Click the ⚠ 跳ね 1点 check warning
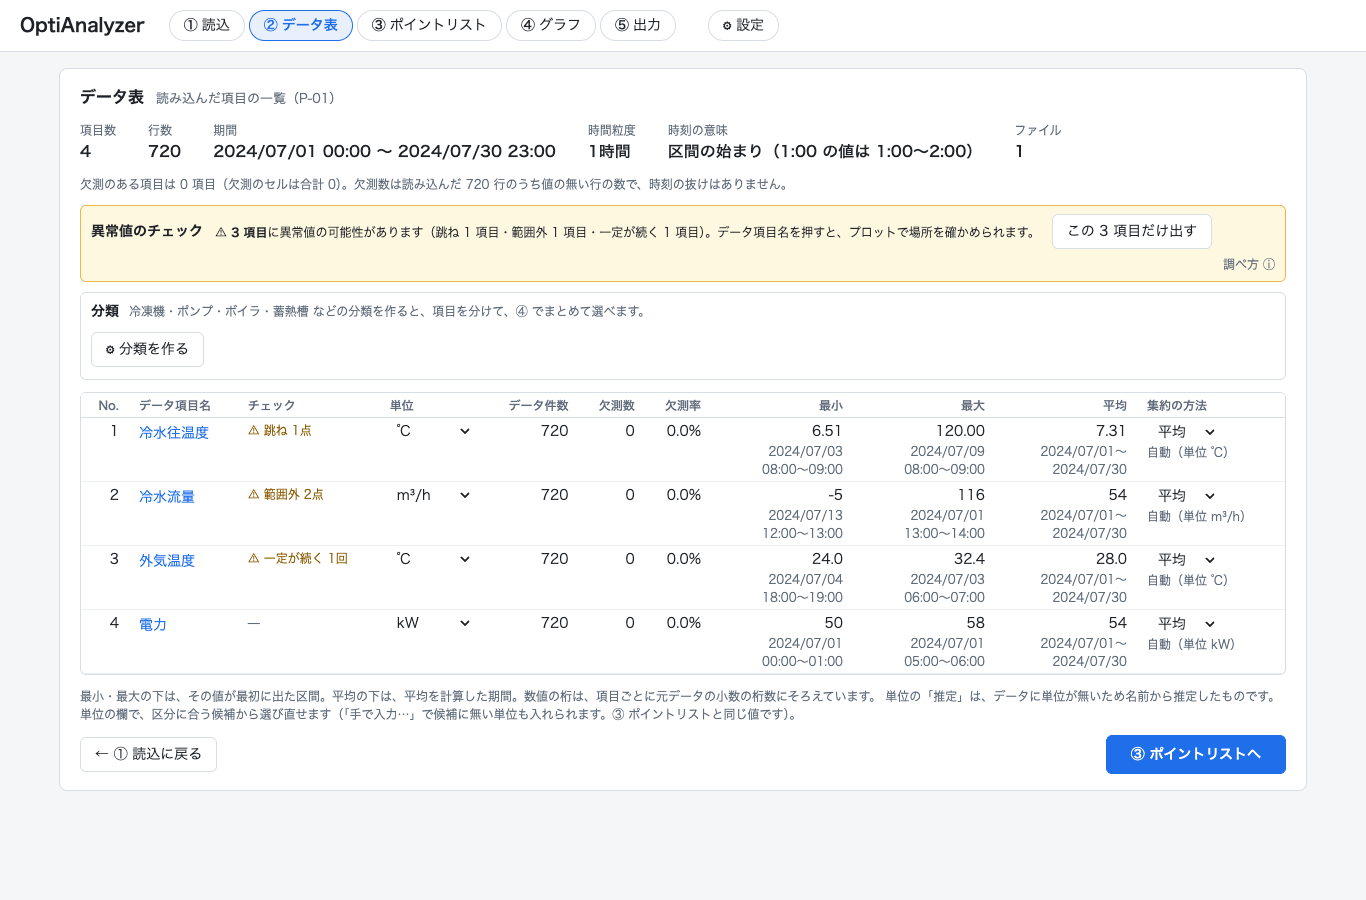This screenshot has width=1366, height=900. (x=280, y=431)
